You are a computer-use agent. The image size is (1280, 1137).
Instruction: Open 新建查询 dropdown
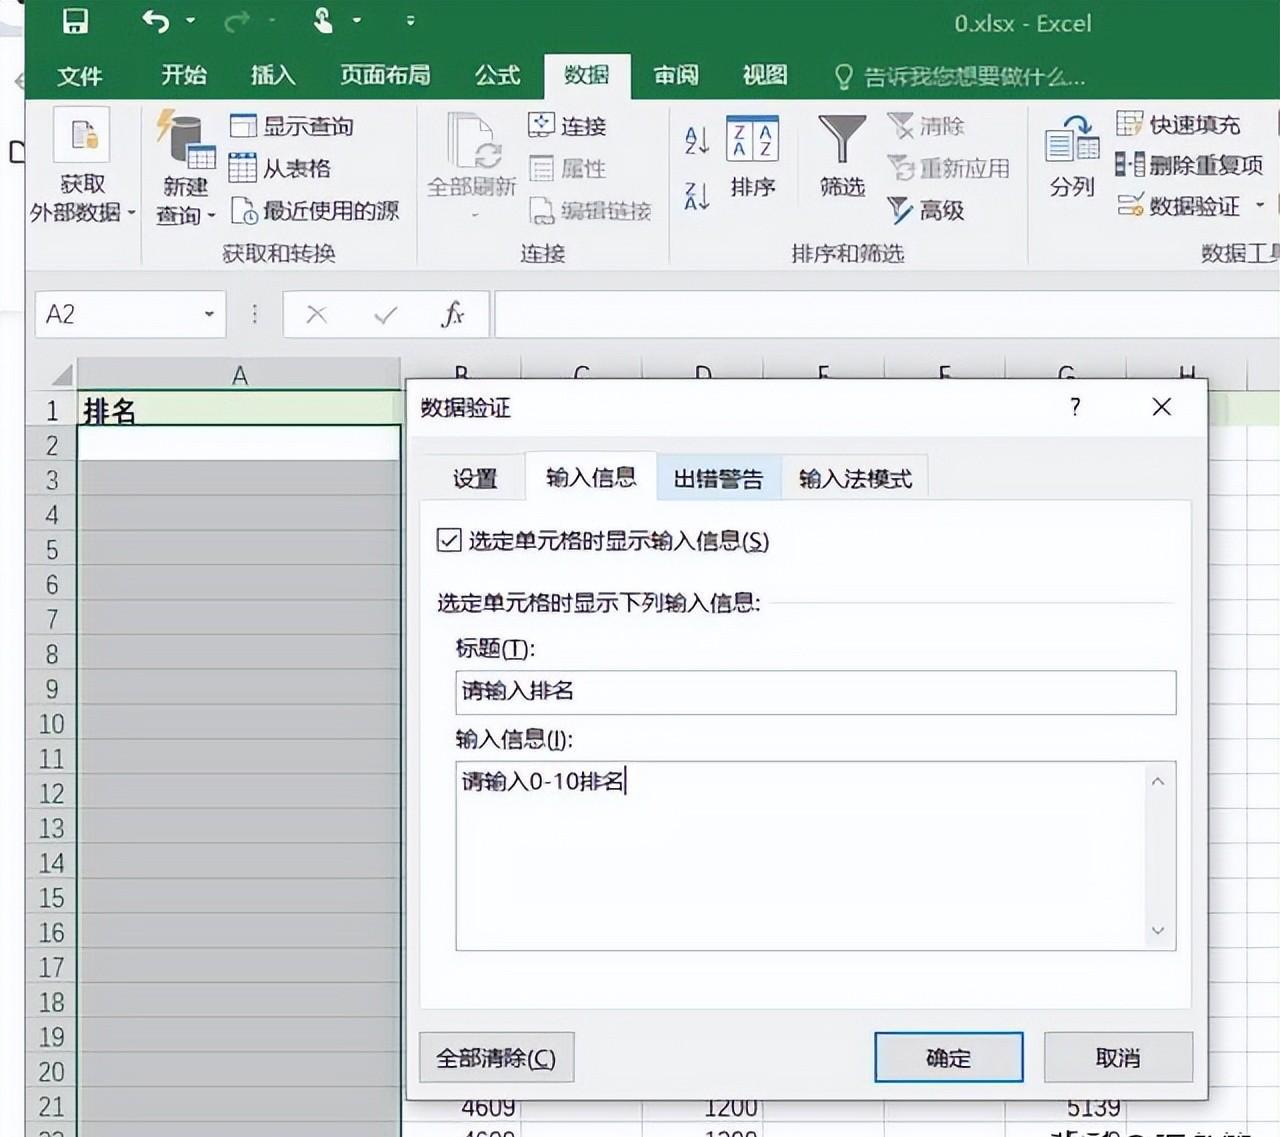[186, 168]
